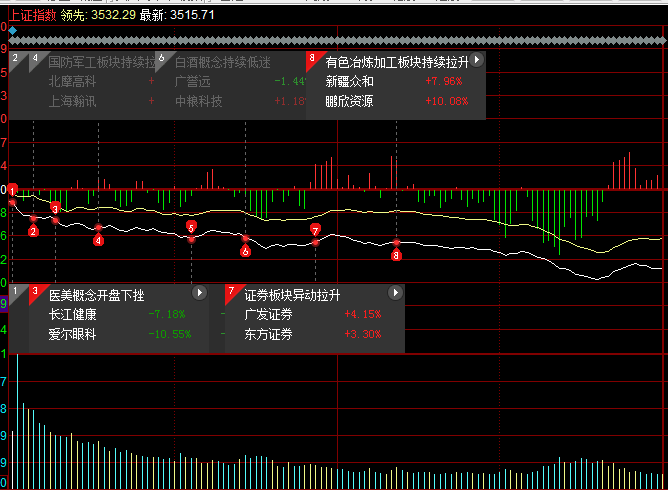
Task: Click the +3.30% change value
Action: point(363,334)
